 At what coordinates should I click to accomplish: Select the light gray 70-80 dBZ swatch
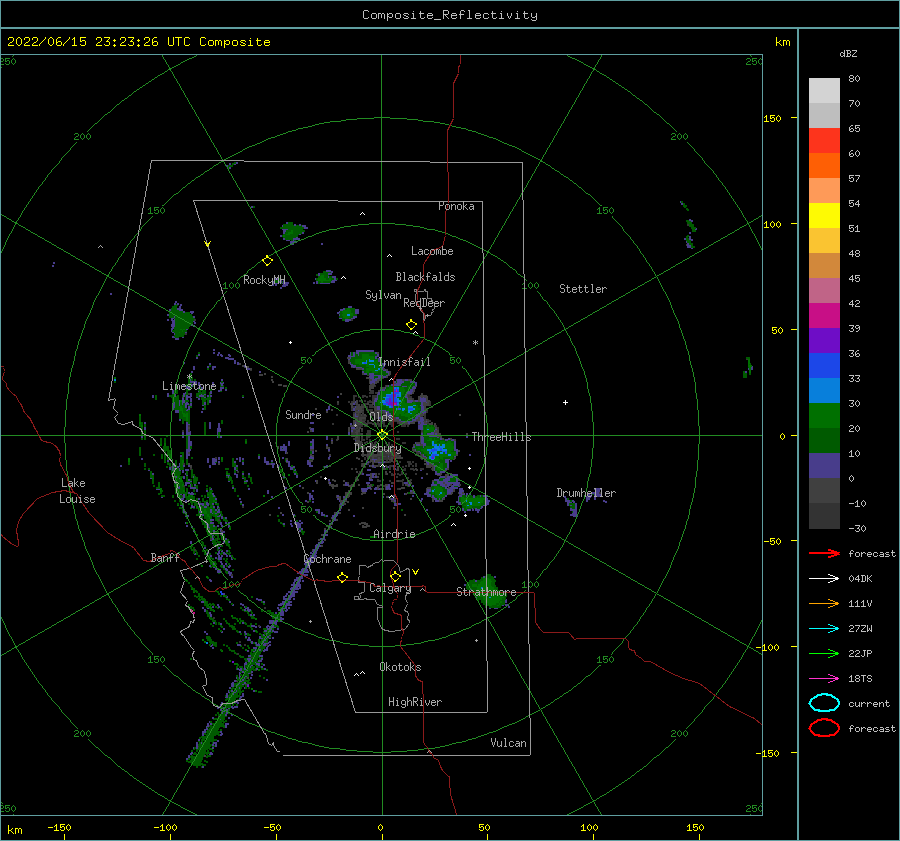coord(824,91)
